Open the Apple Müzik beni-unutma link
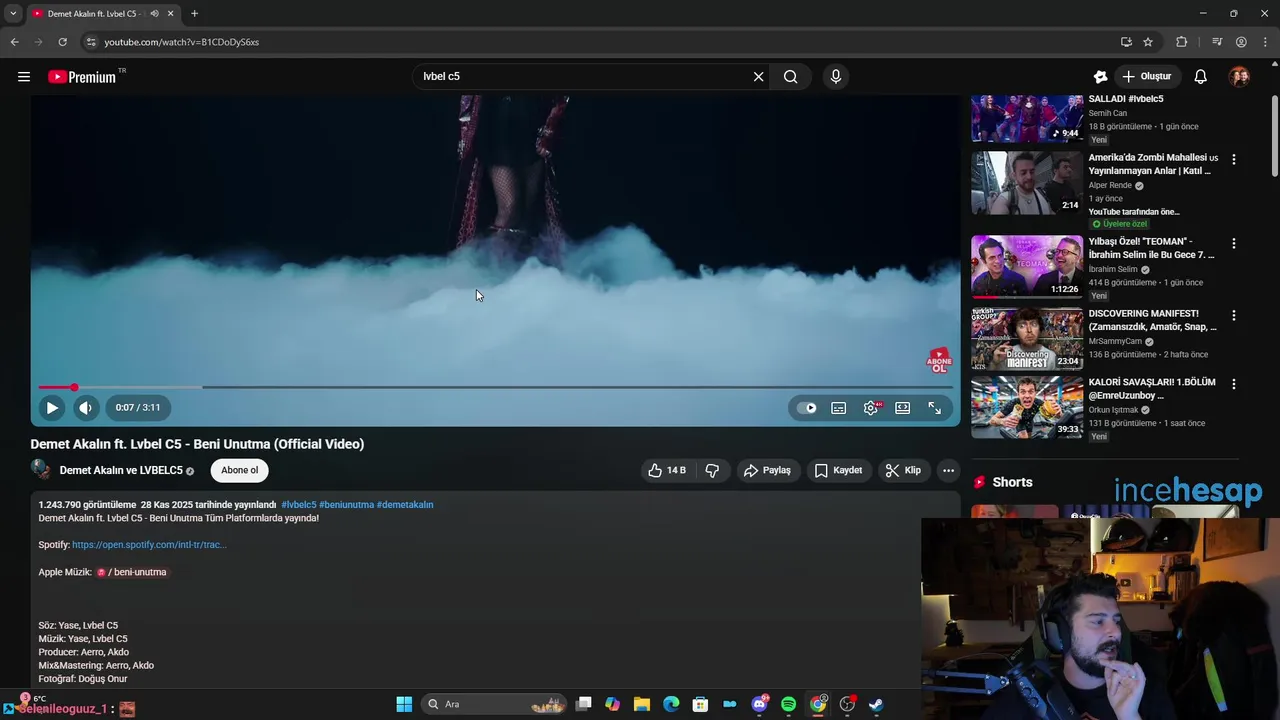 pos(132,572)
